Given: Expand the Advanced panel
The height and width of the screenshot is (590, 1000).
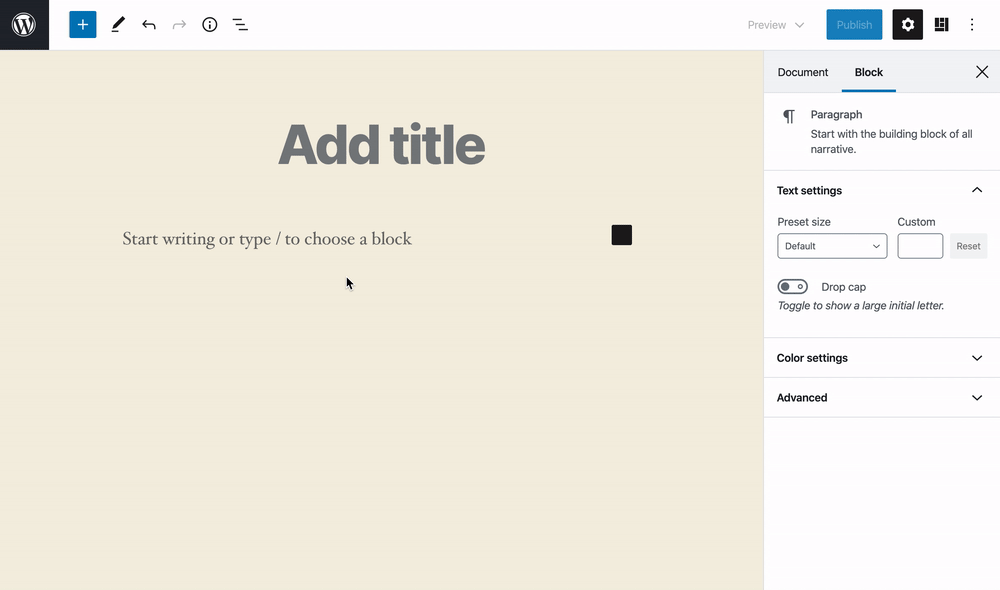Looking at the screenshot, I should pyautogui.click(x=881, y=397).
